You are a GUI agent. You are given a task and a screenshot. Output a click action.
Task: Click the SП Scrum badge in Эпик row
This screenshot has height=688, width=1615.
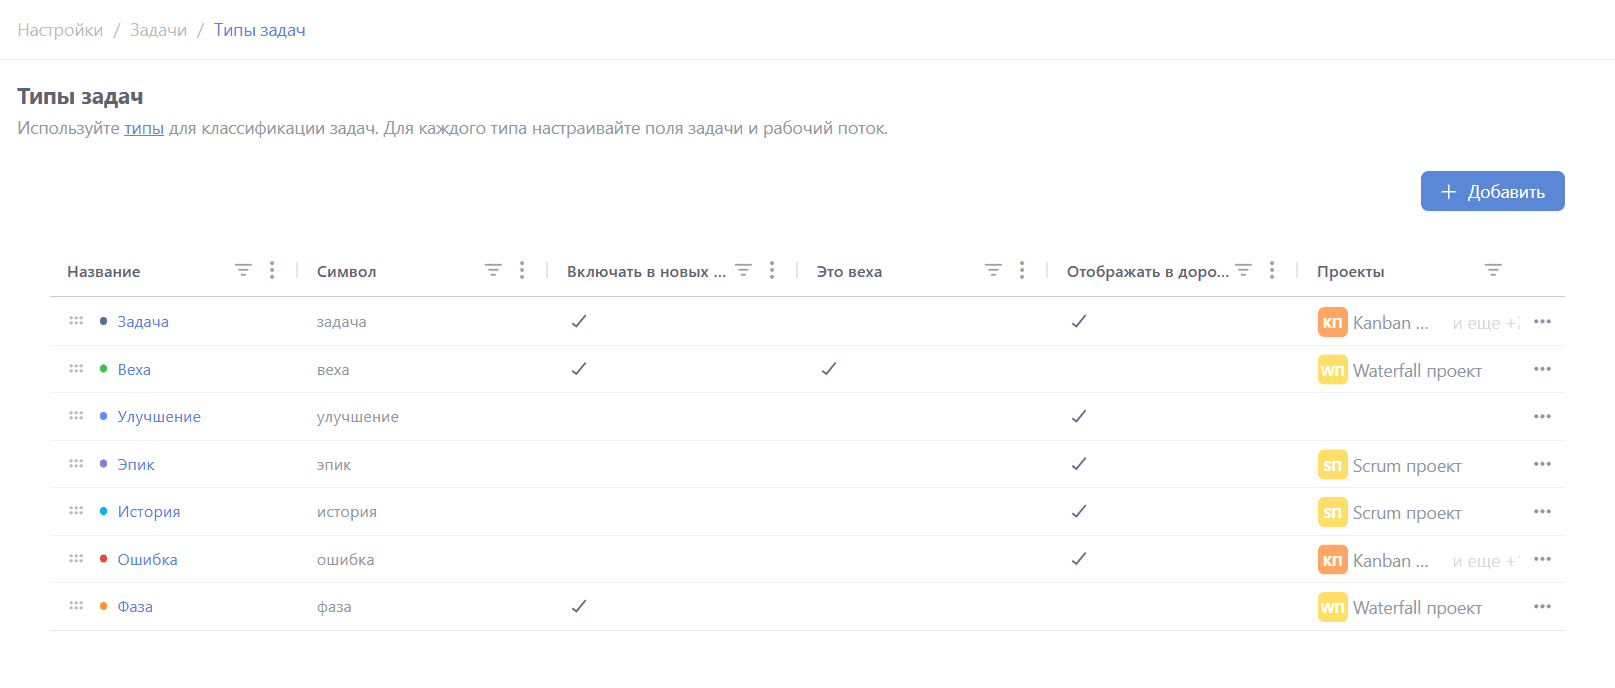[1332, 465]
